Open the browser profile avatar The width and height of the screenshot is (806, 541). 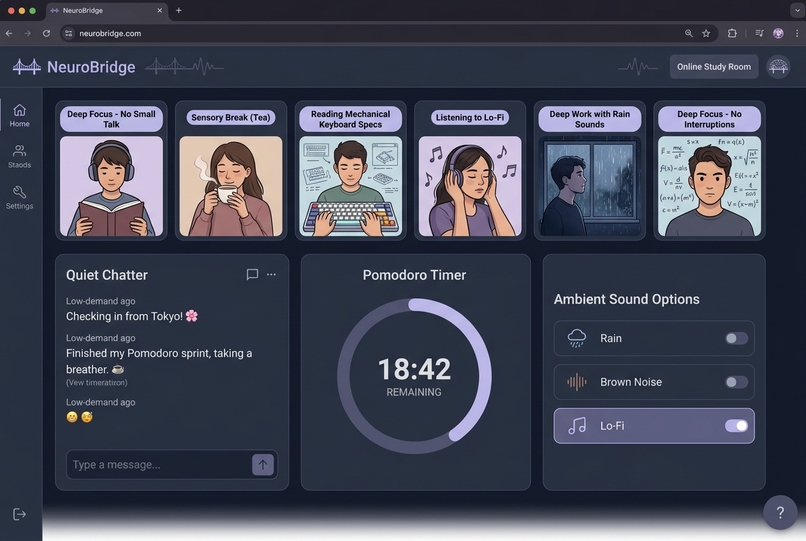[778, 33]
